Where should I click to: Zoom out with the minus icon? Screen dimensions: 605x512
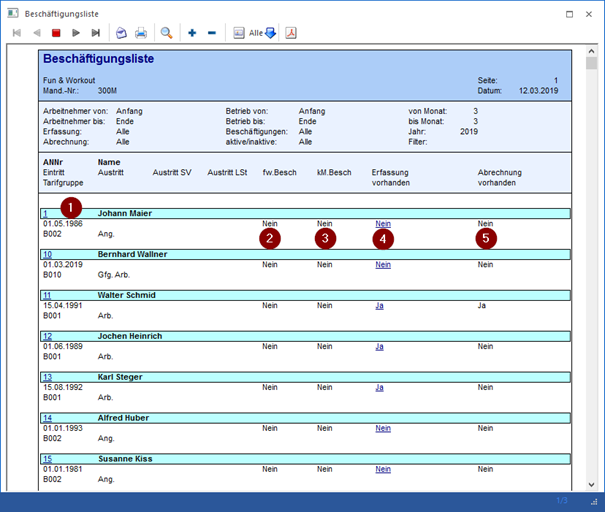pos(212,33)
